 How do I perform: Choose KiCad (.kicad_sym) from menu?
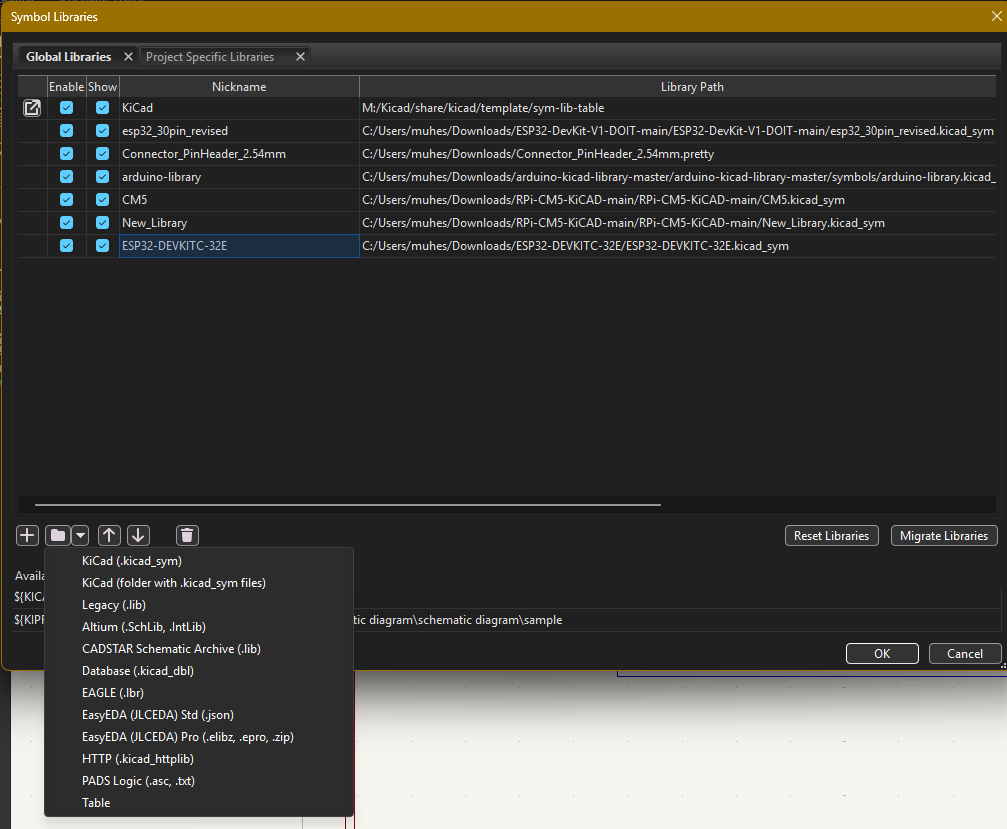pyautogui.click(x=199, y=561)
